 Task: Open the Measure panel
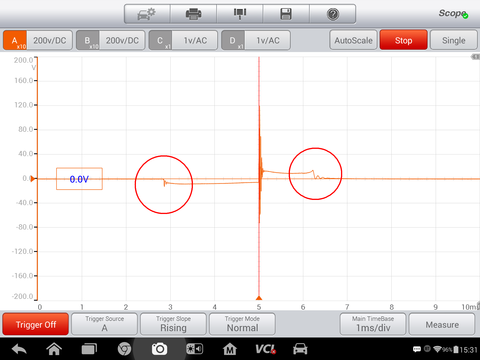tap(442, 324)
